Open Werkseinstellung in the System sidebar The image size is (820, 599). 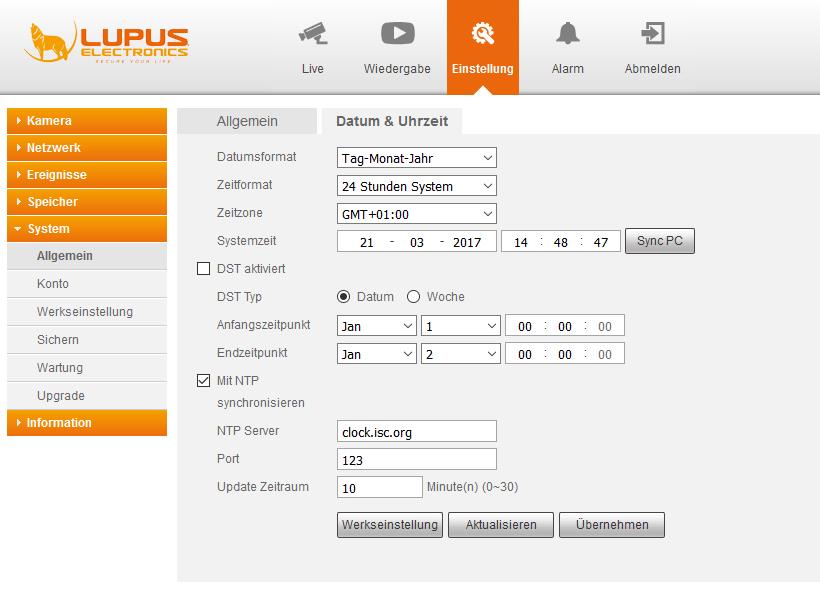84,312
